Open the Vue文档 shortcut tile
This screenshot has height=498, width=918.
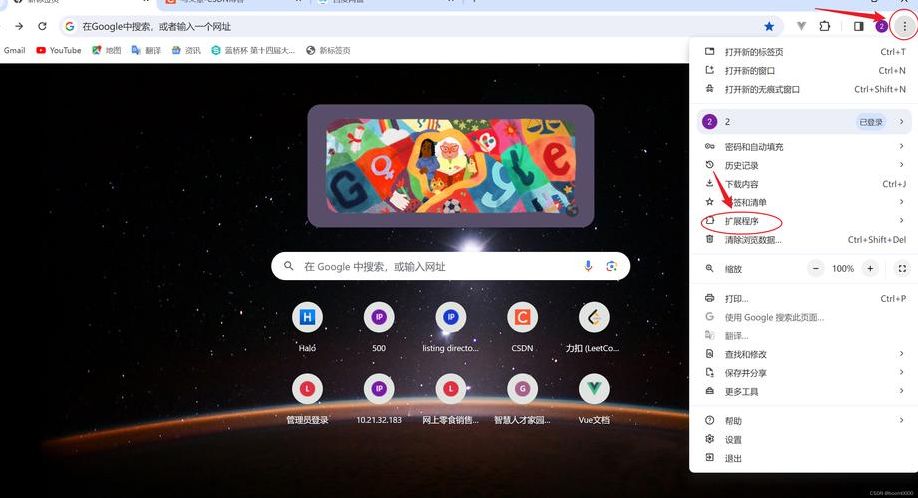tap(594, 399)
